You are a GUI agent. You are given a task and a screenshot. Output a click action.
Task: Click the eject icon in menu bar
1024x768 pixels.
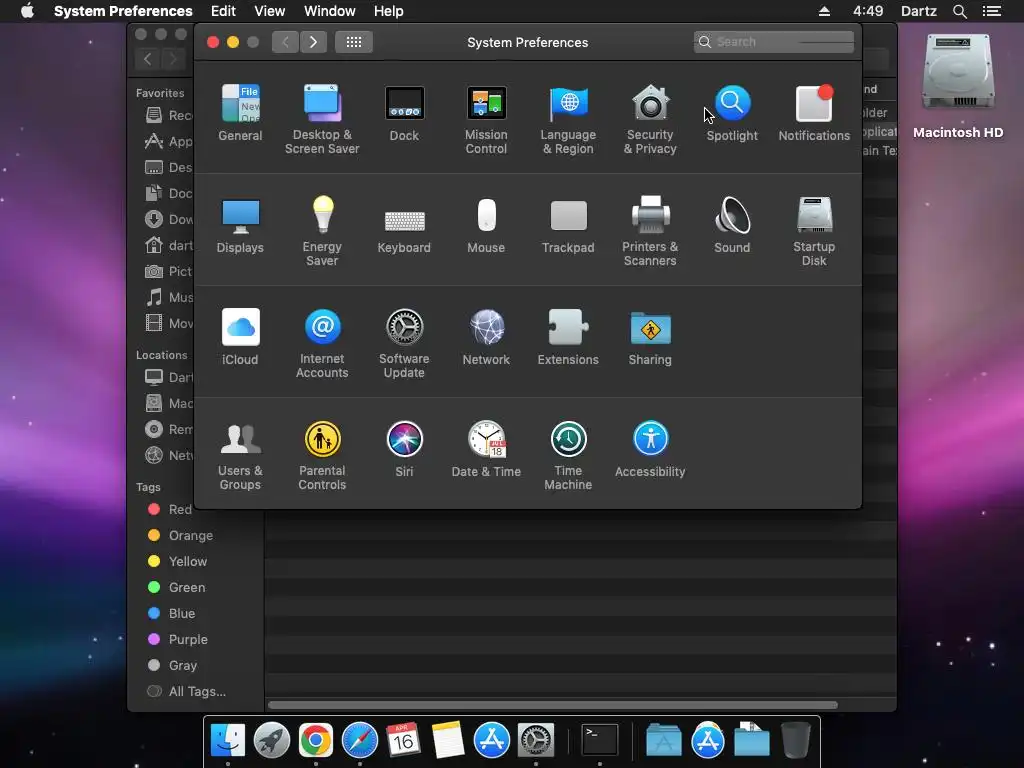click(824, 11)
